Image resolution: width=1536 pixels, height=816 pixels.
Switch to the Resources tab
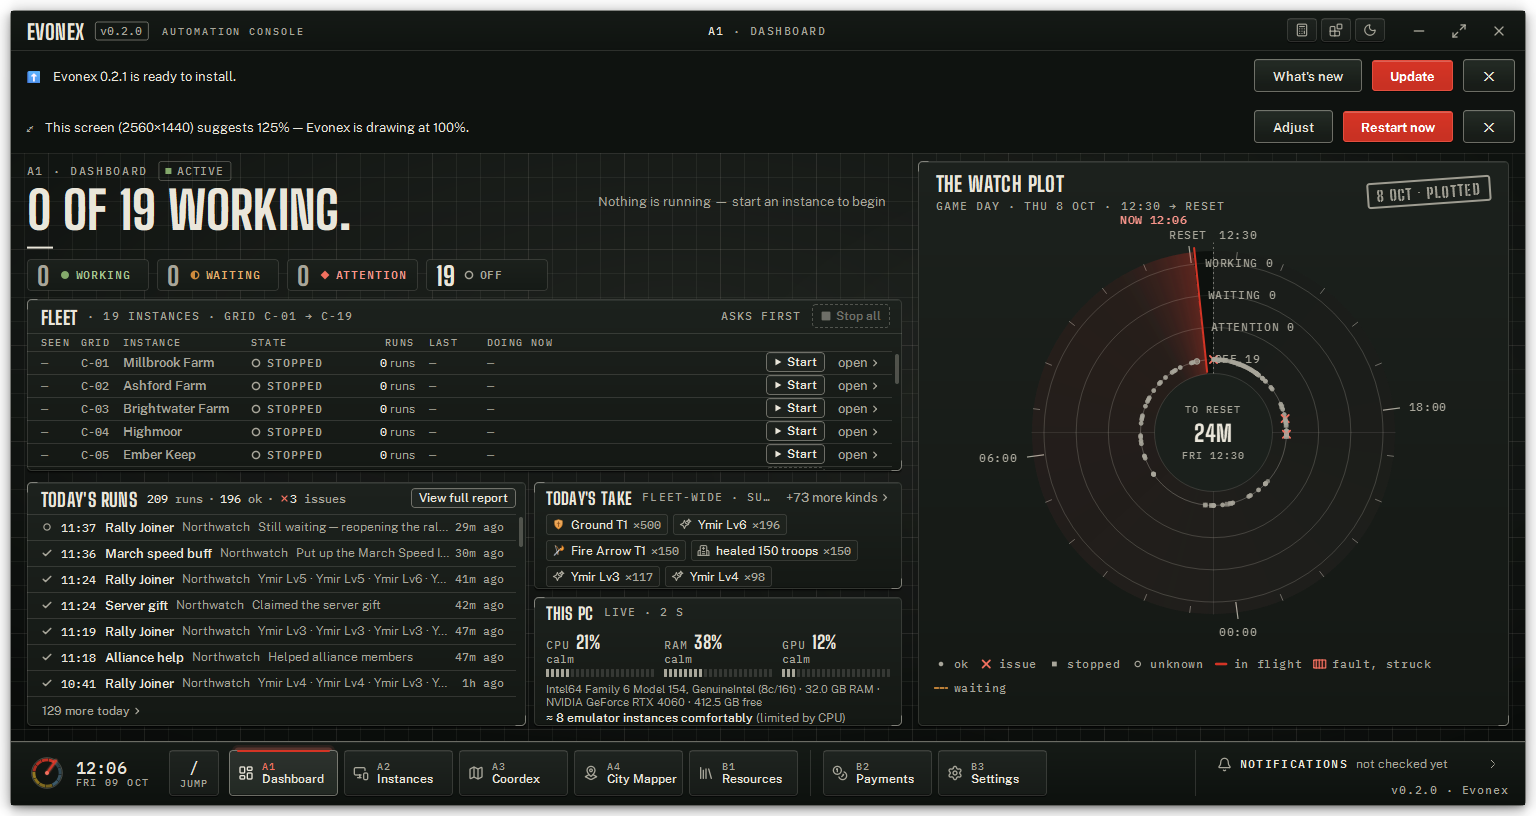[x=743, y=773]
